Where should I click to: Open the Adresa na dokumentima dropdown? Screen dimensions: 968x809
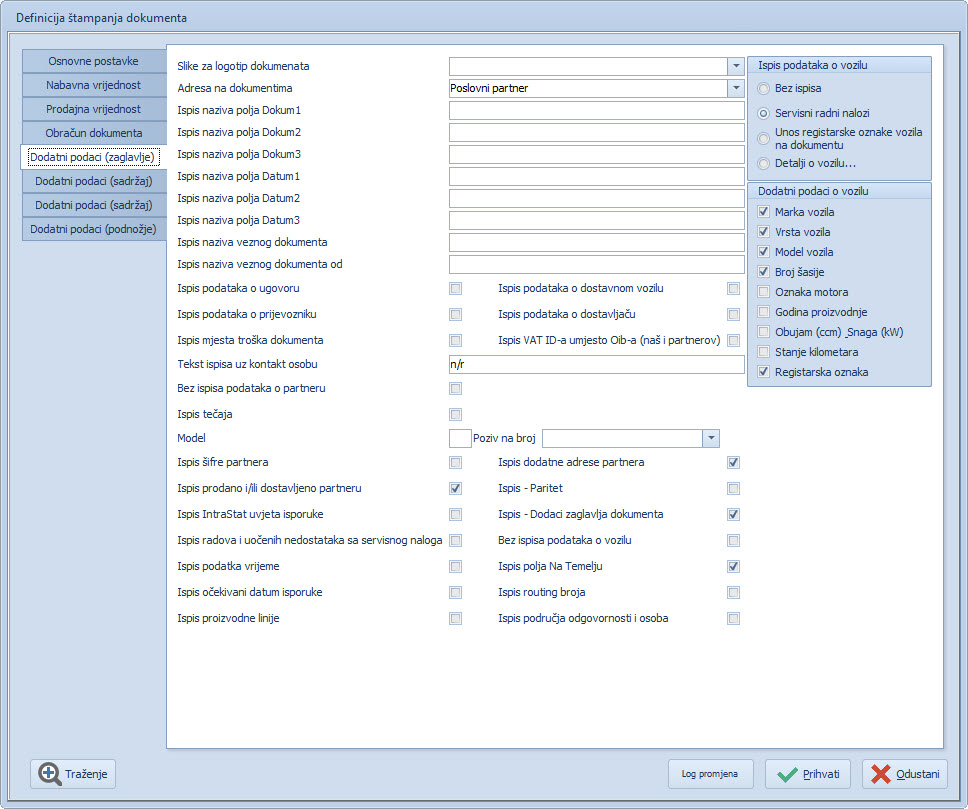735,88
